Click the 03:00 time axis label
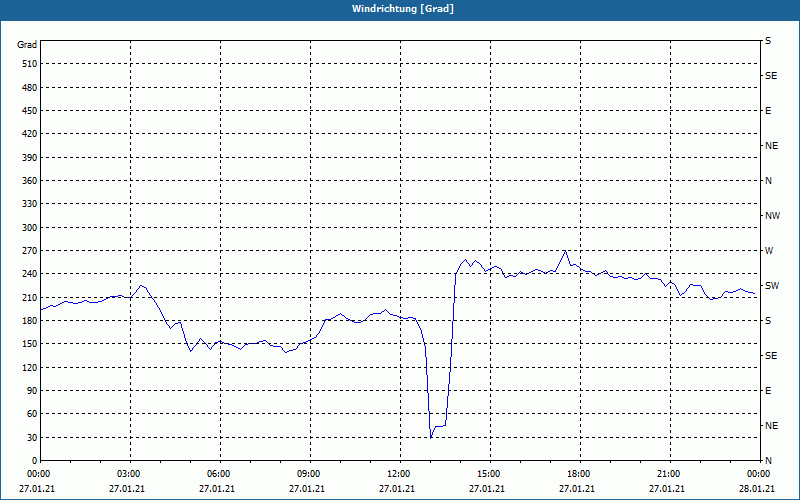This screenshot has width=800, height=500. [x=128, y=474]
